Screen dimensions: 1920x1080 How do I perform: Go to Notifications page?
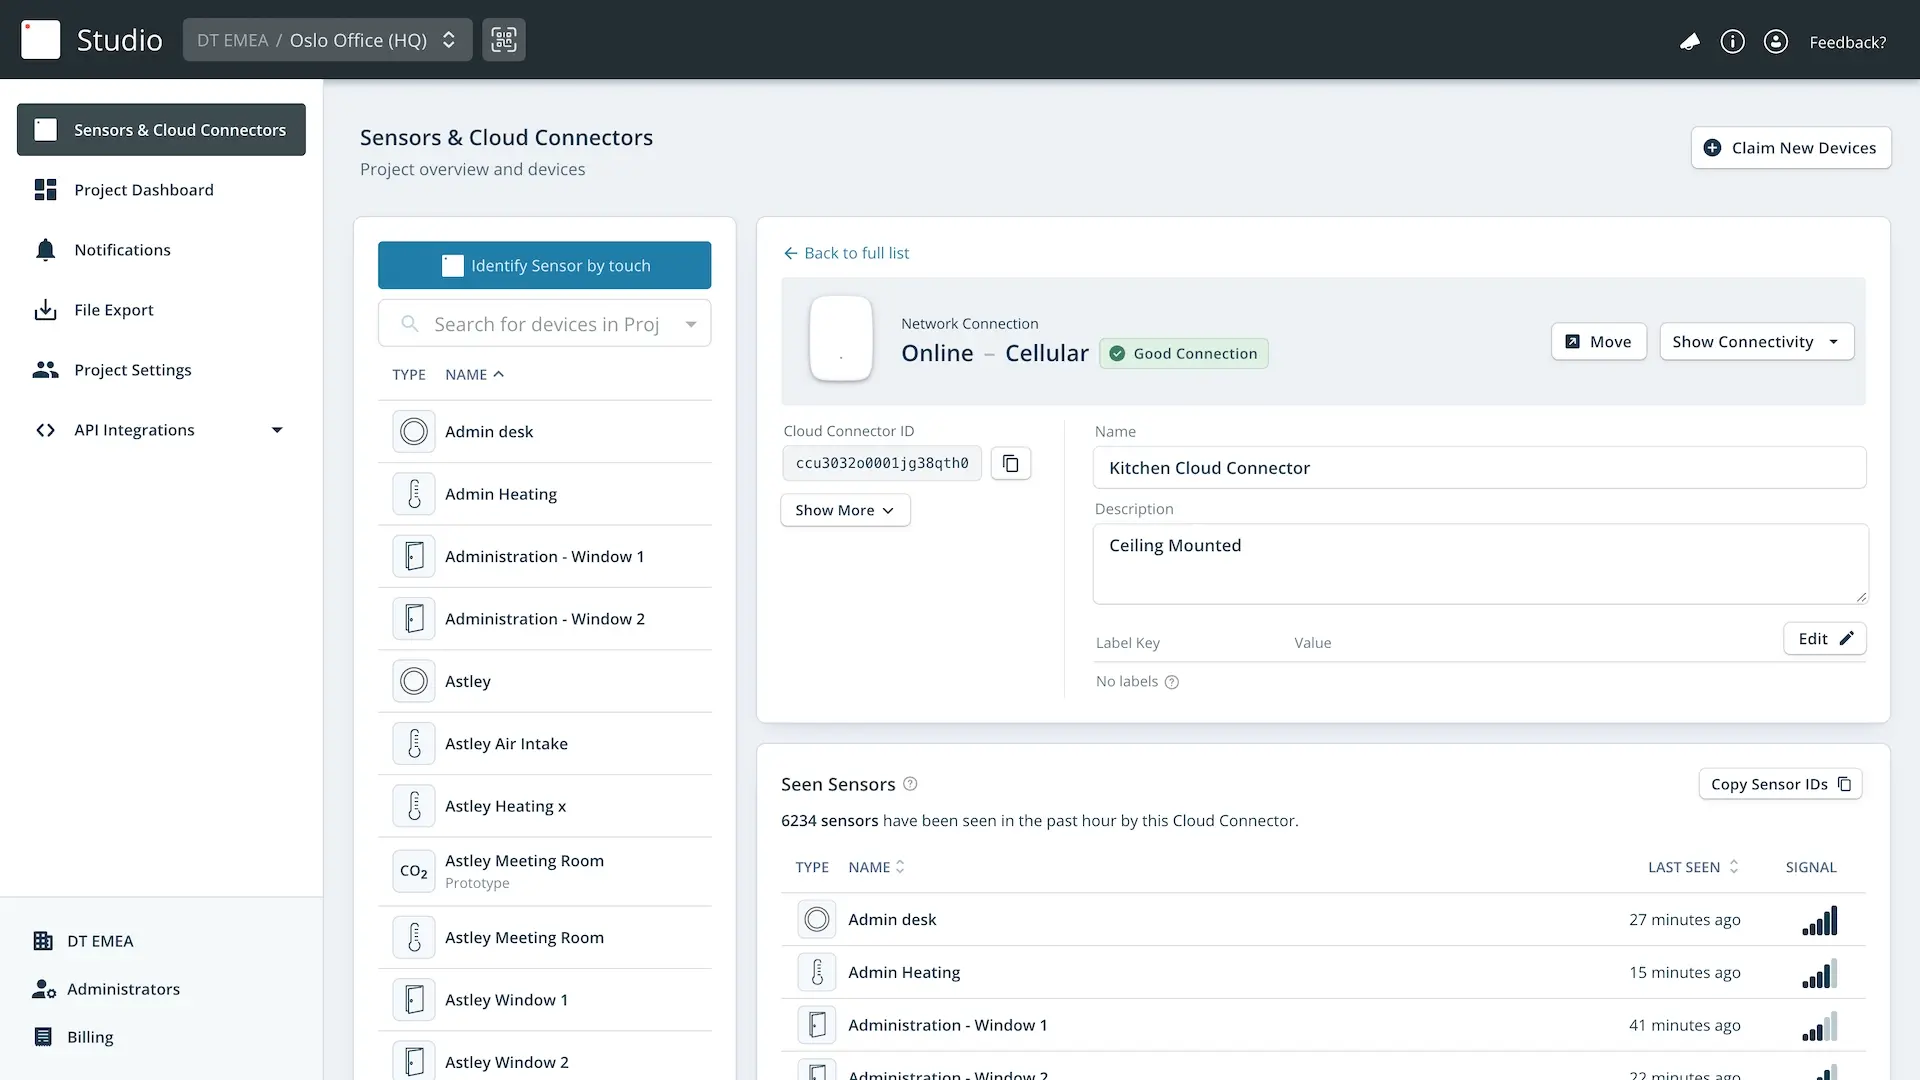coord(122,250)
